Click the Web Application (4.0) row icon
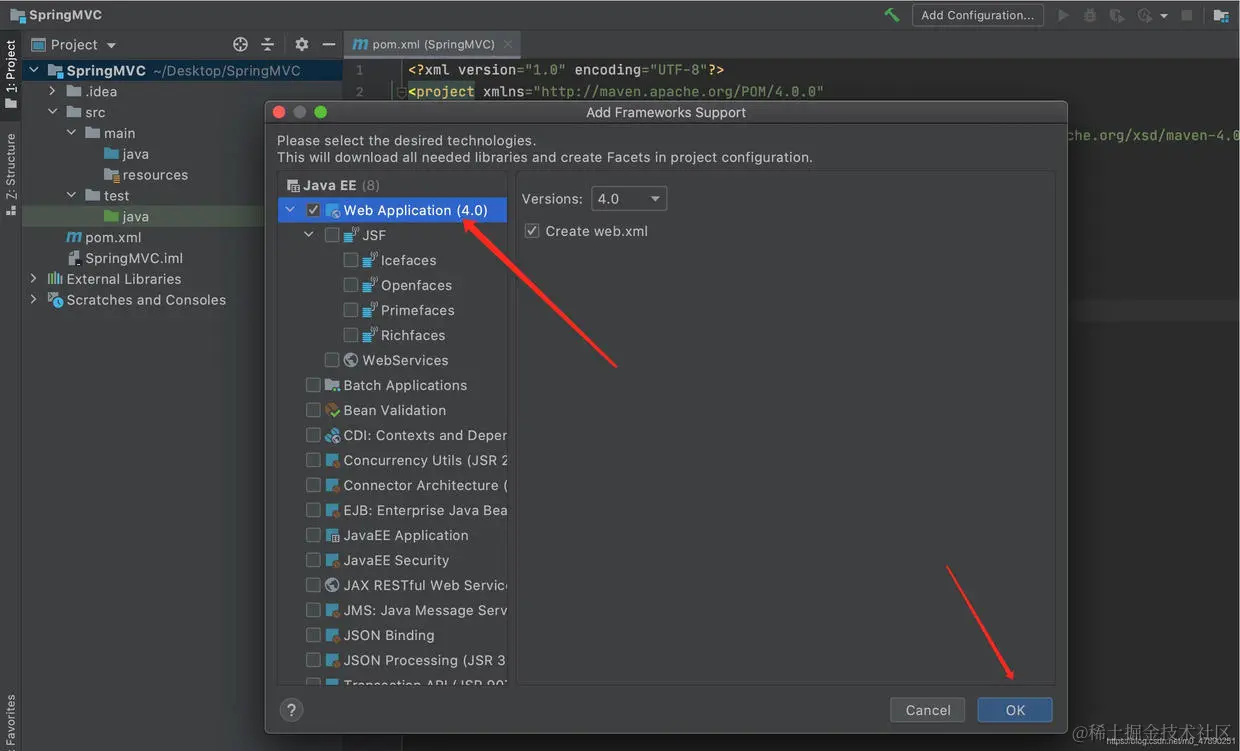 pos(333,210)
